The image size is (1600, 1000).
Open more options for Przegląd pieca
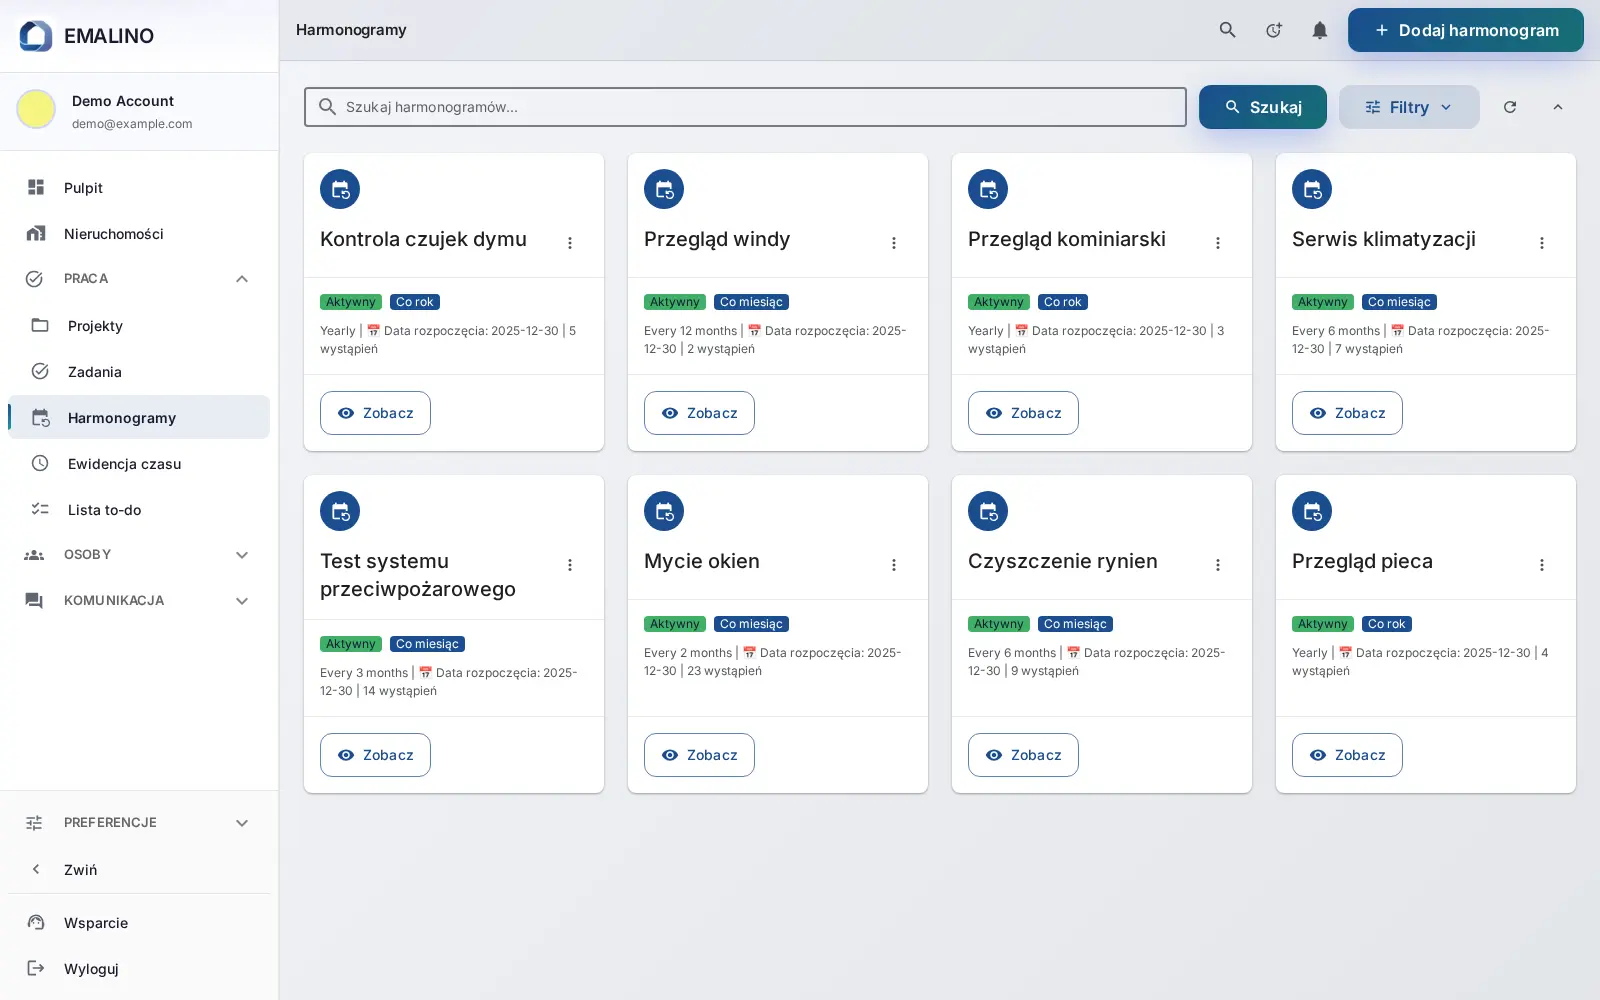1542,565
